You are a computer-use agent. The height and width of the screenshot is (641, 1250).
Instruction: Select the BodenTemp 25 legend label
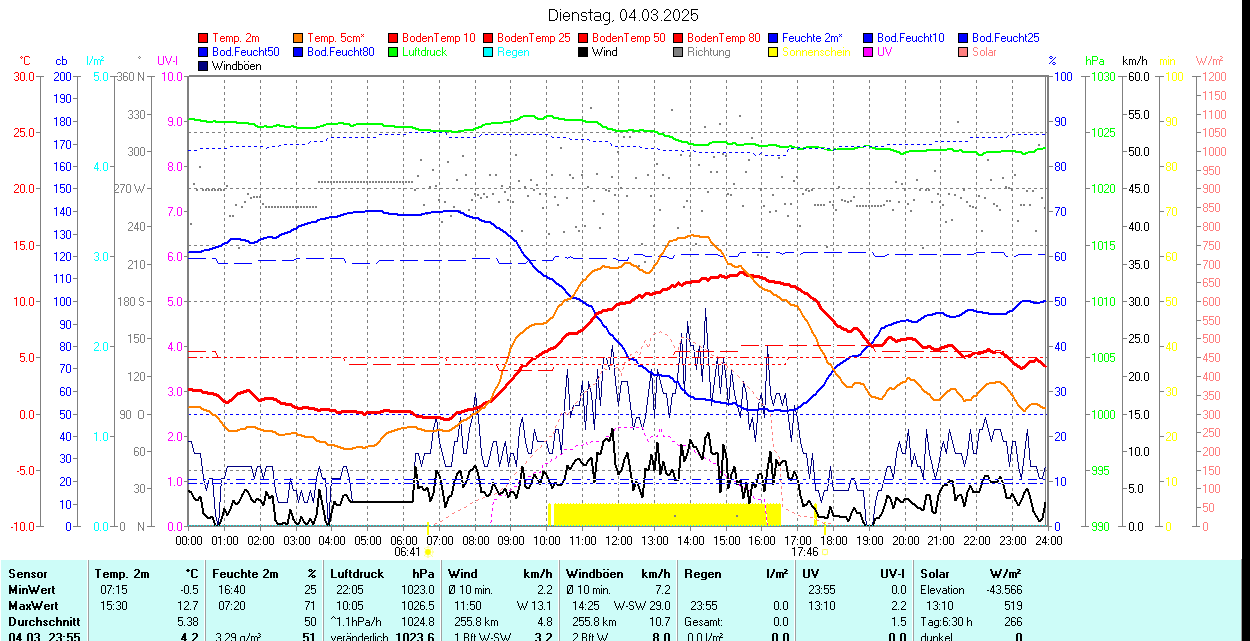click(x=534, y=38)
